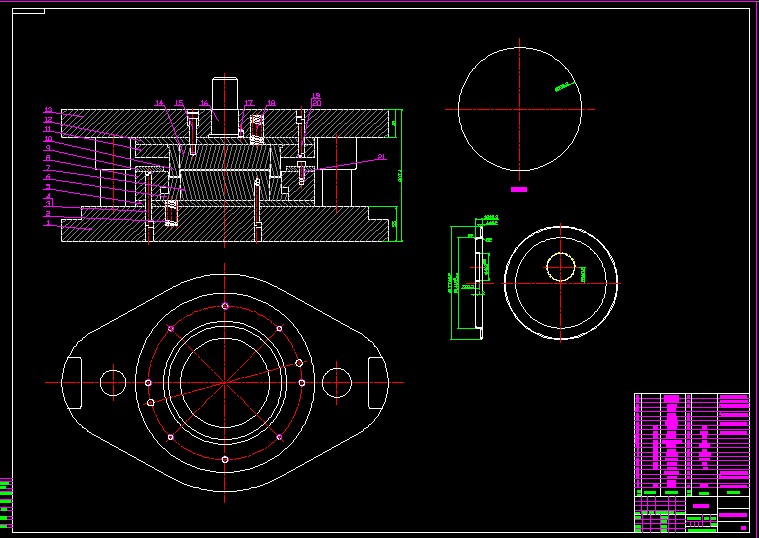
Task: Click the right guide-post circle in the plan view
Action: 336,383
